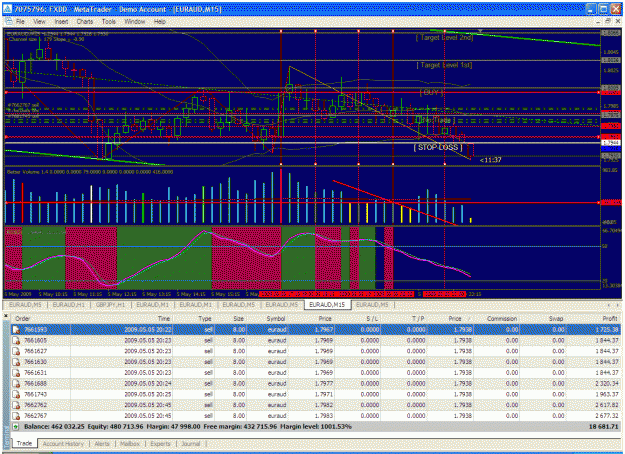Click the order icon for 7661627
Image resolution: width=625 pixels, height=454 pixels.
coord(16,351)
